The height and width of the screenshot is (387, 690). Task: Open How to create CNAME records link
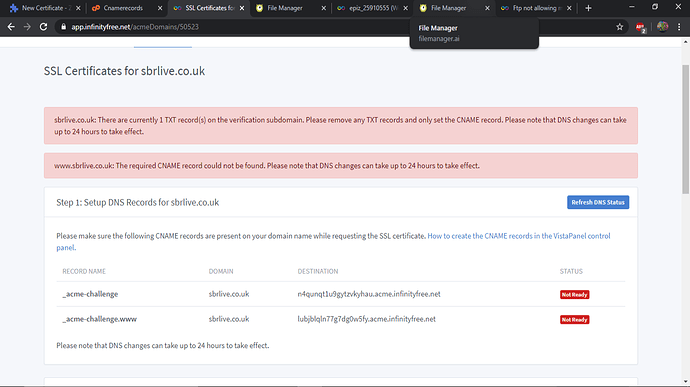[x=333, y=242]
